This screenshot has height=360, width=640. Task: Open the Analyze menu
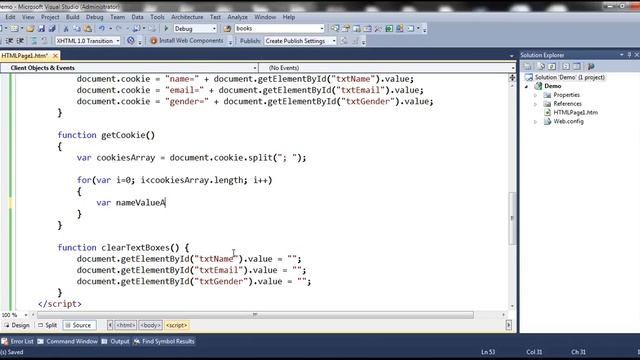coord(238,17)
